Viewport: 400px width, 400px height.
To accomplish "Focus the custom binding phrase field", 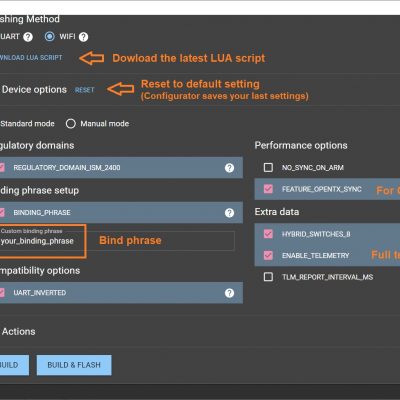I will pyautogui.click(x=117, y=241).
